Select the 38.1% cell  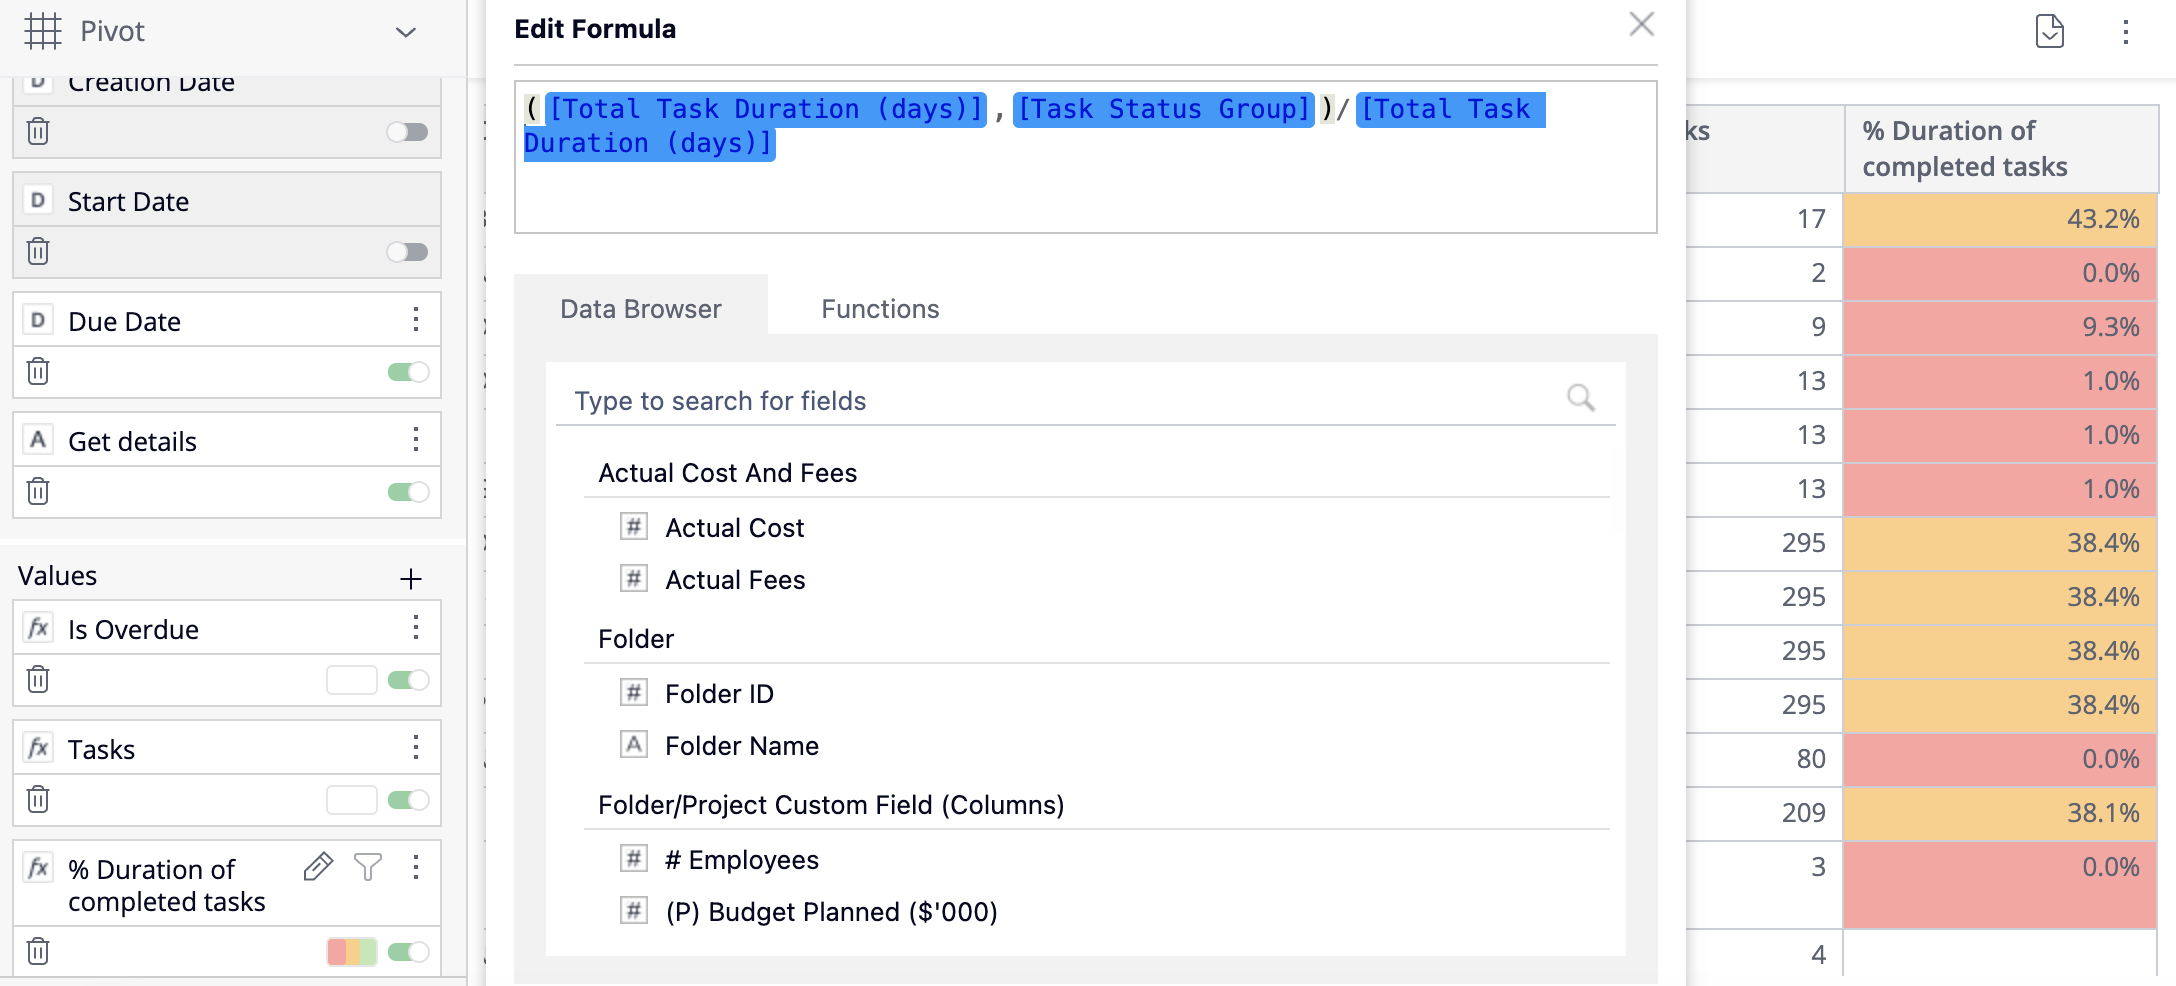2000,813
